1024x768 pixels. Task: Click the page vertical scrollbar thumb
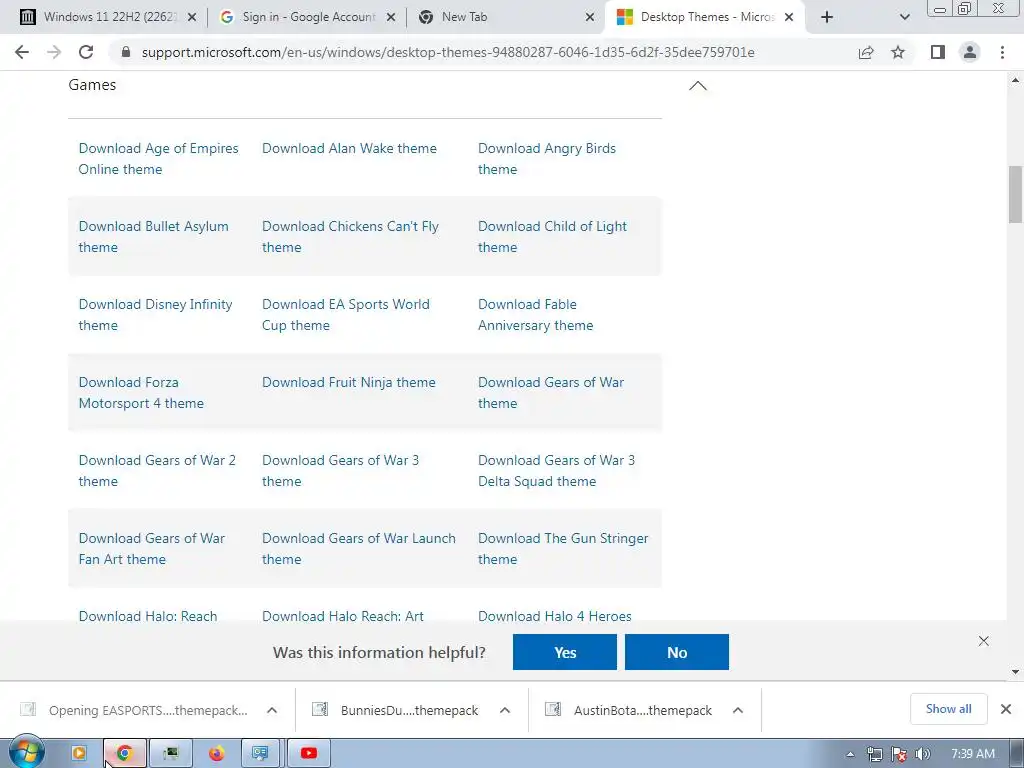pos(1015,195)
